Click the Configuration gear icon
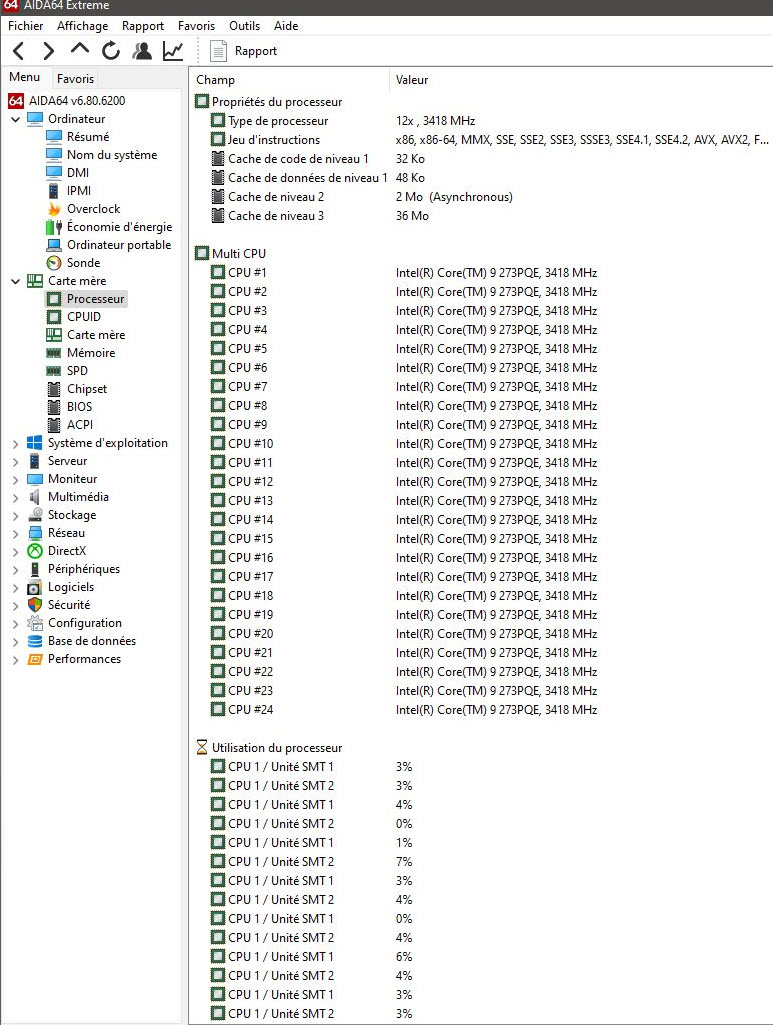 [35, 623]
